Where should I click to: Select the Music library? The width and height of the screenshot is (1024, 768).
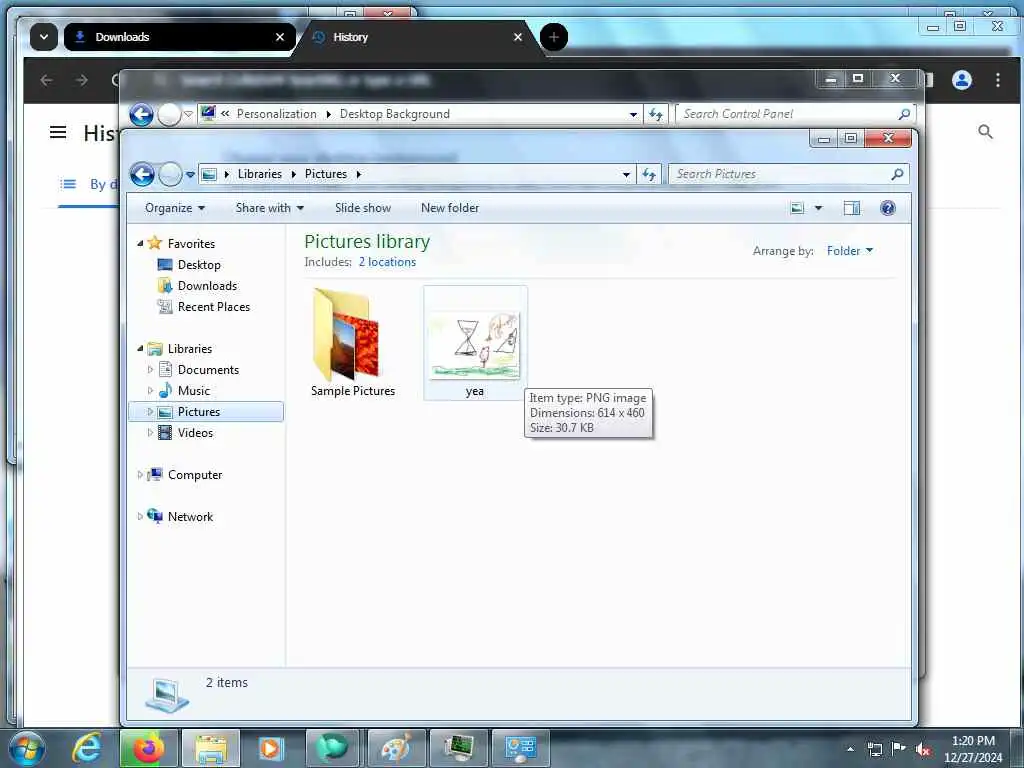coord(193,391)
